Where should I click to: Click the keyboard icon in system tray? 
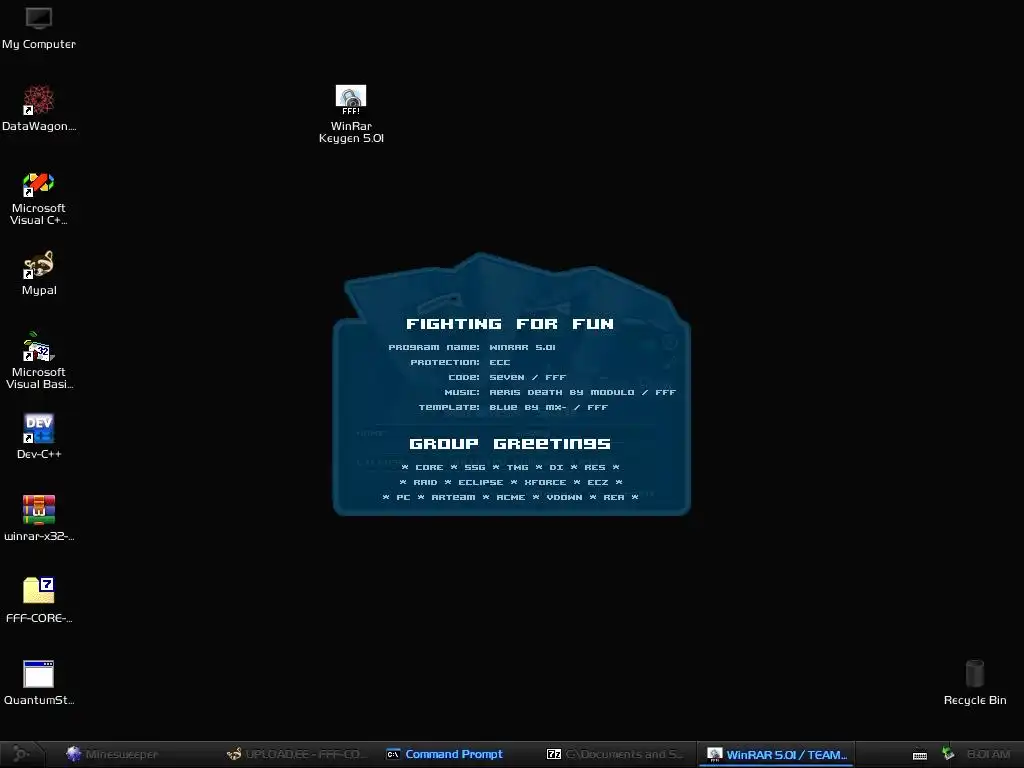coord(920,755)
